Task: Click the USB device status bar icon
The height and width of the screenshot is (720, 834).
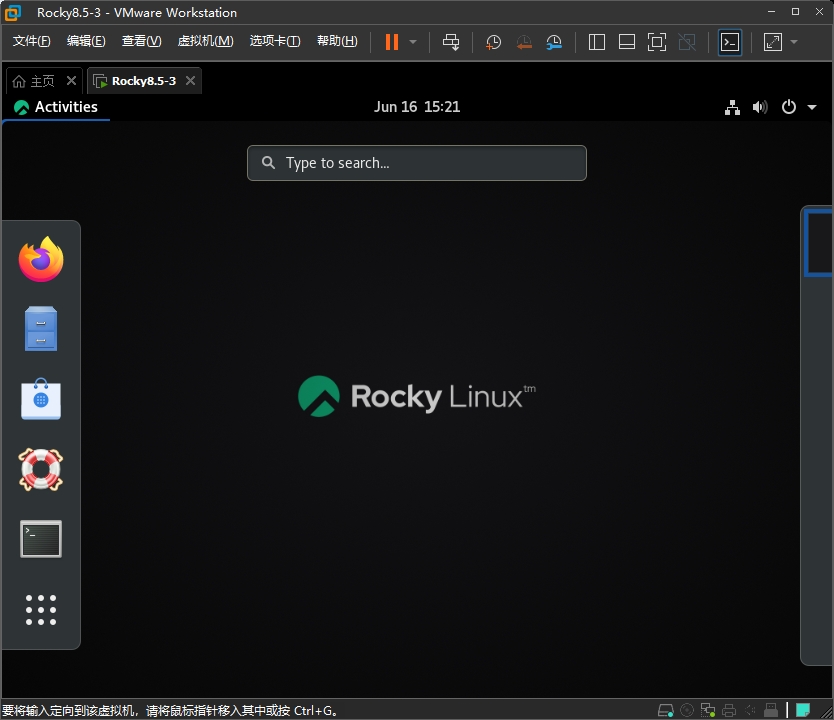Action: click(771, 710)
